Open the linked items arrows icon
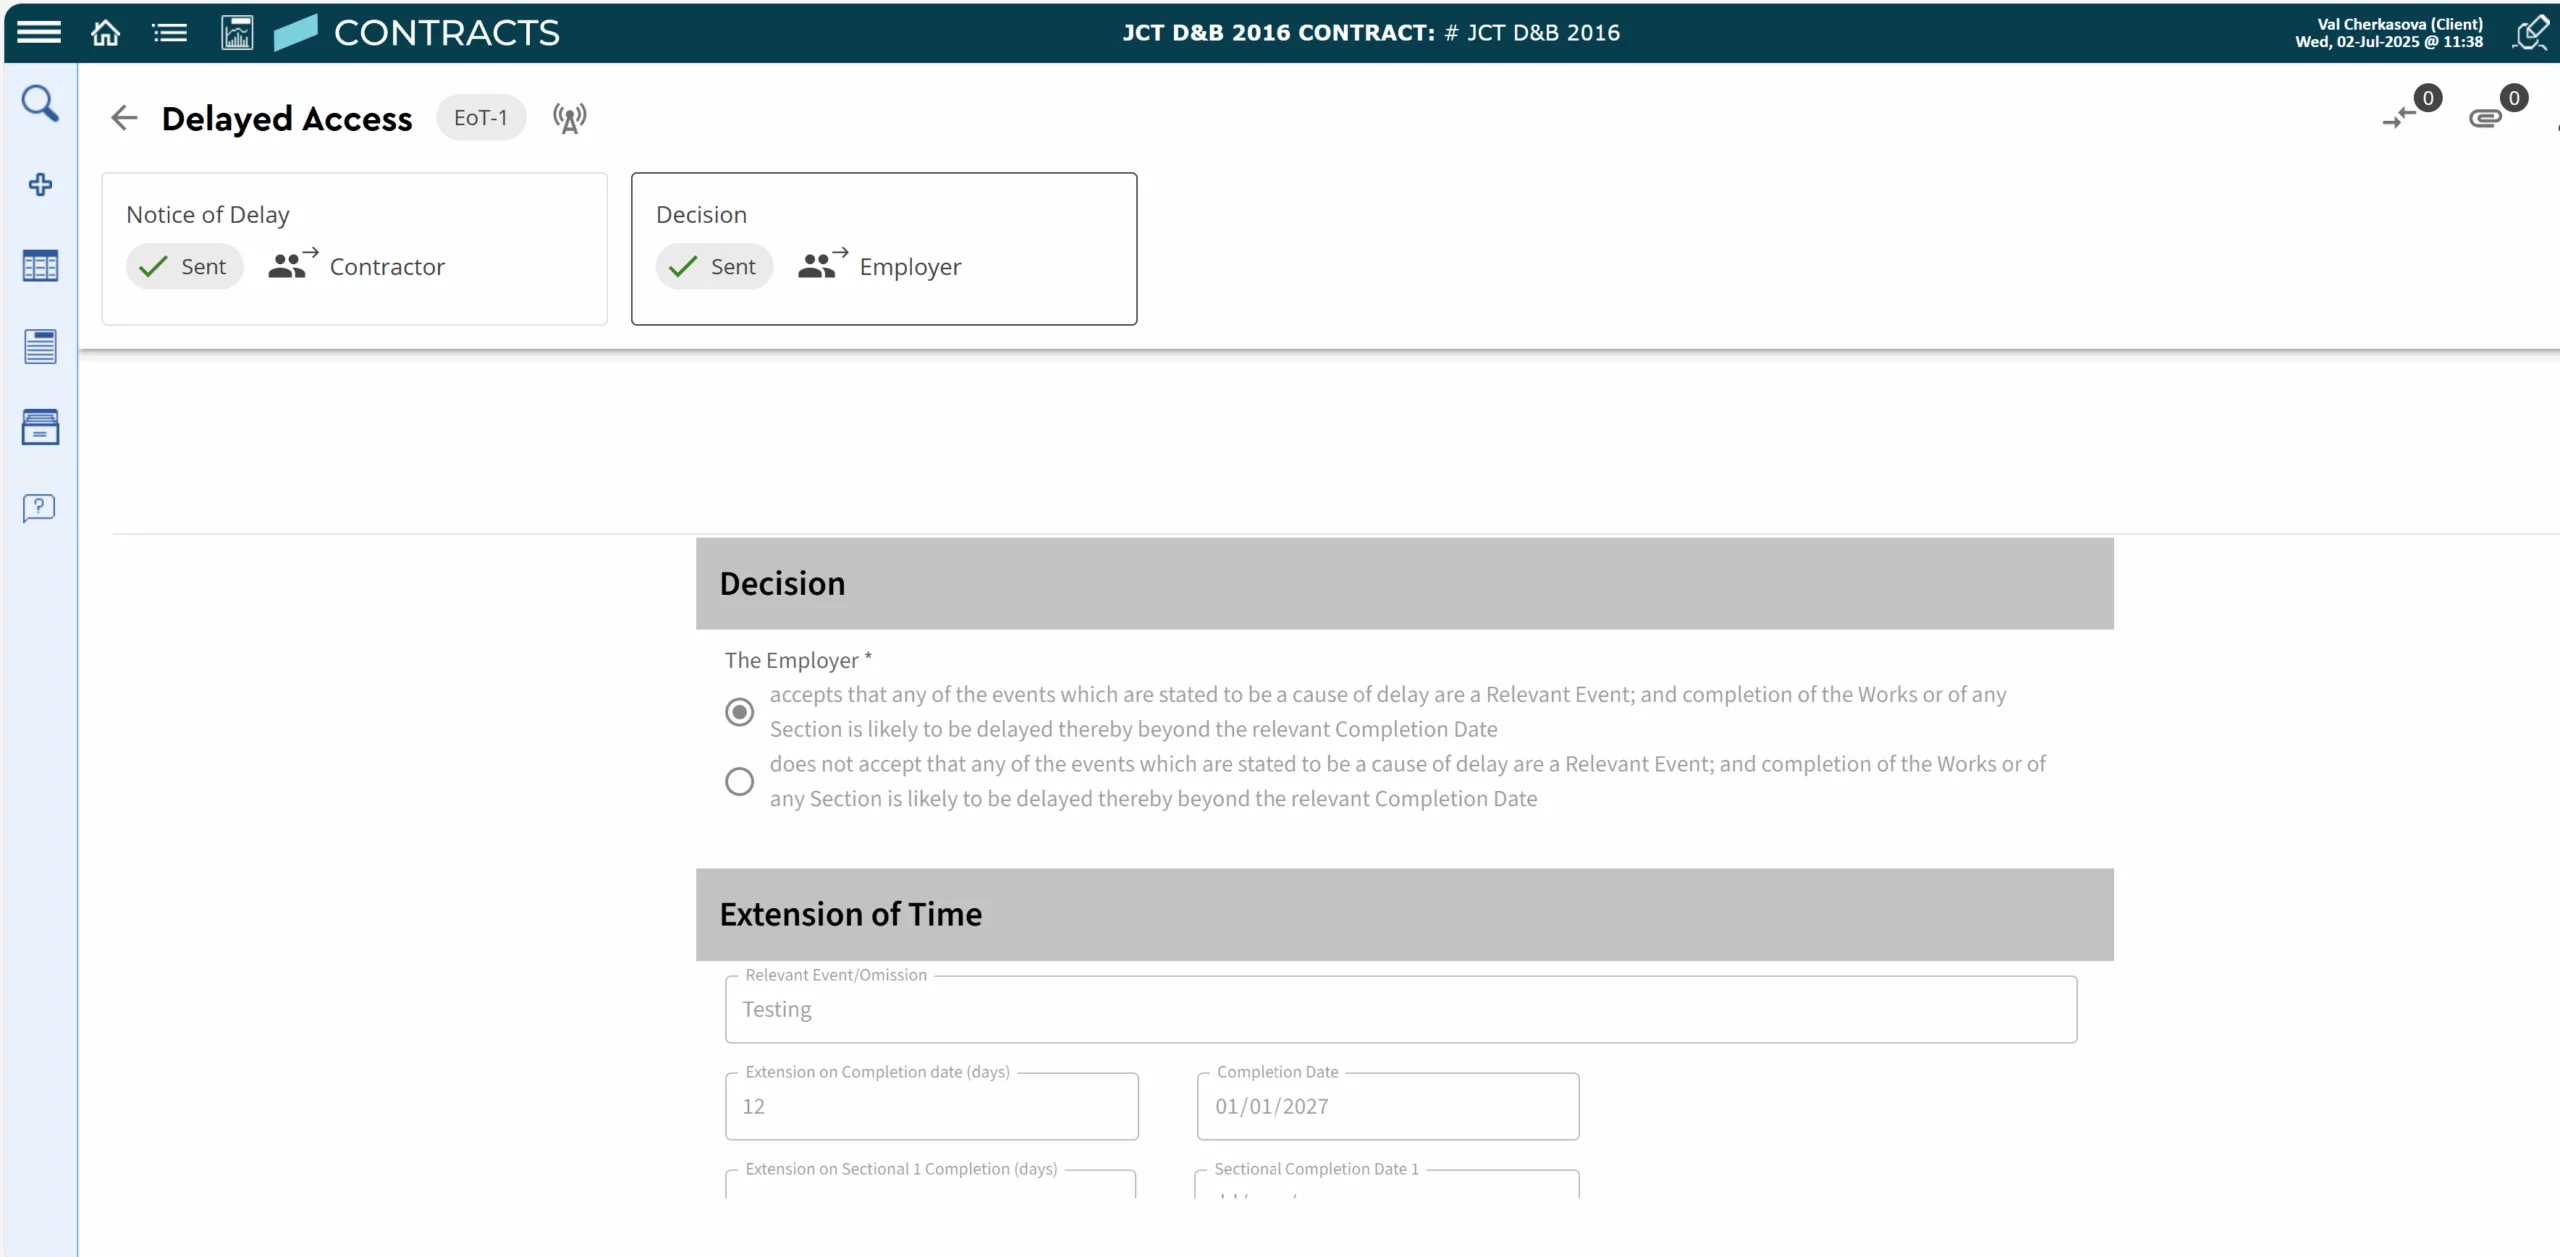 [2400, 118]
